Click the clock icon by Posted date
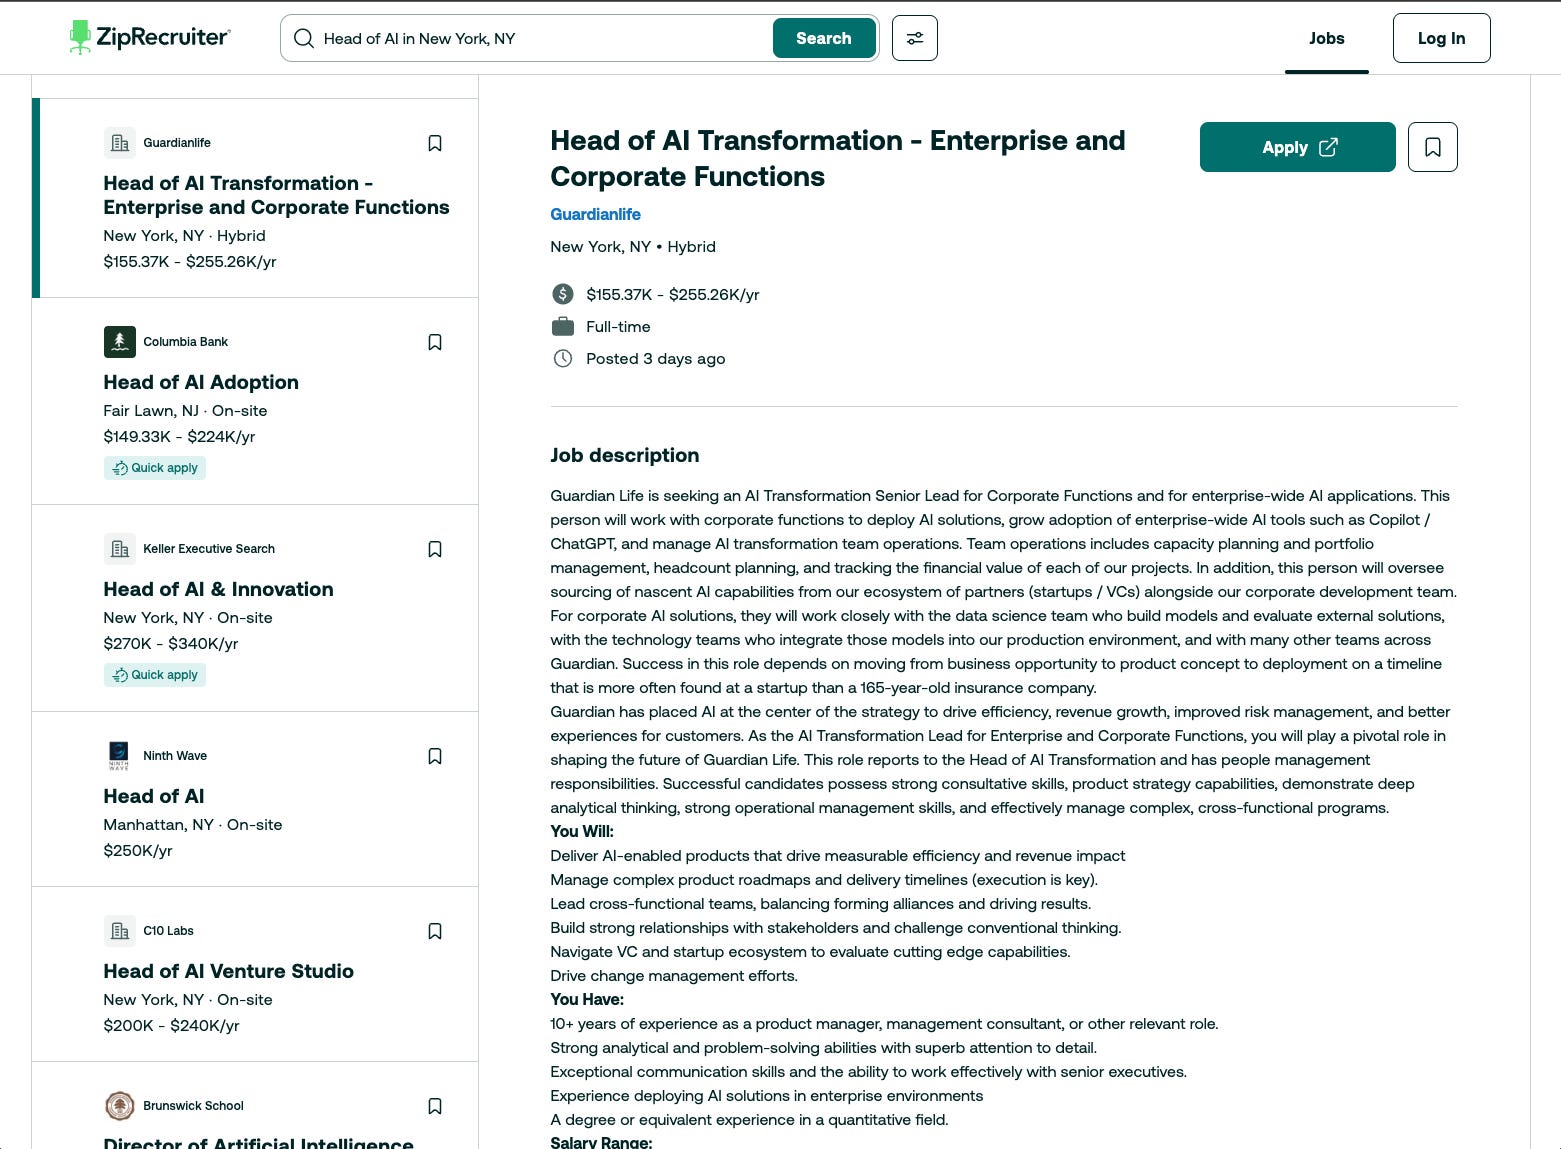Screen dimensions: 1561x1149 point(563,358)
